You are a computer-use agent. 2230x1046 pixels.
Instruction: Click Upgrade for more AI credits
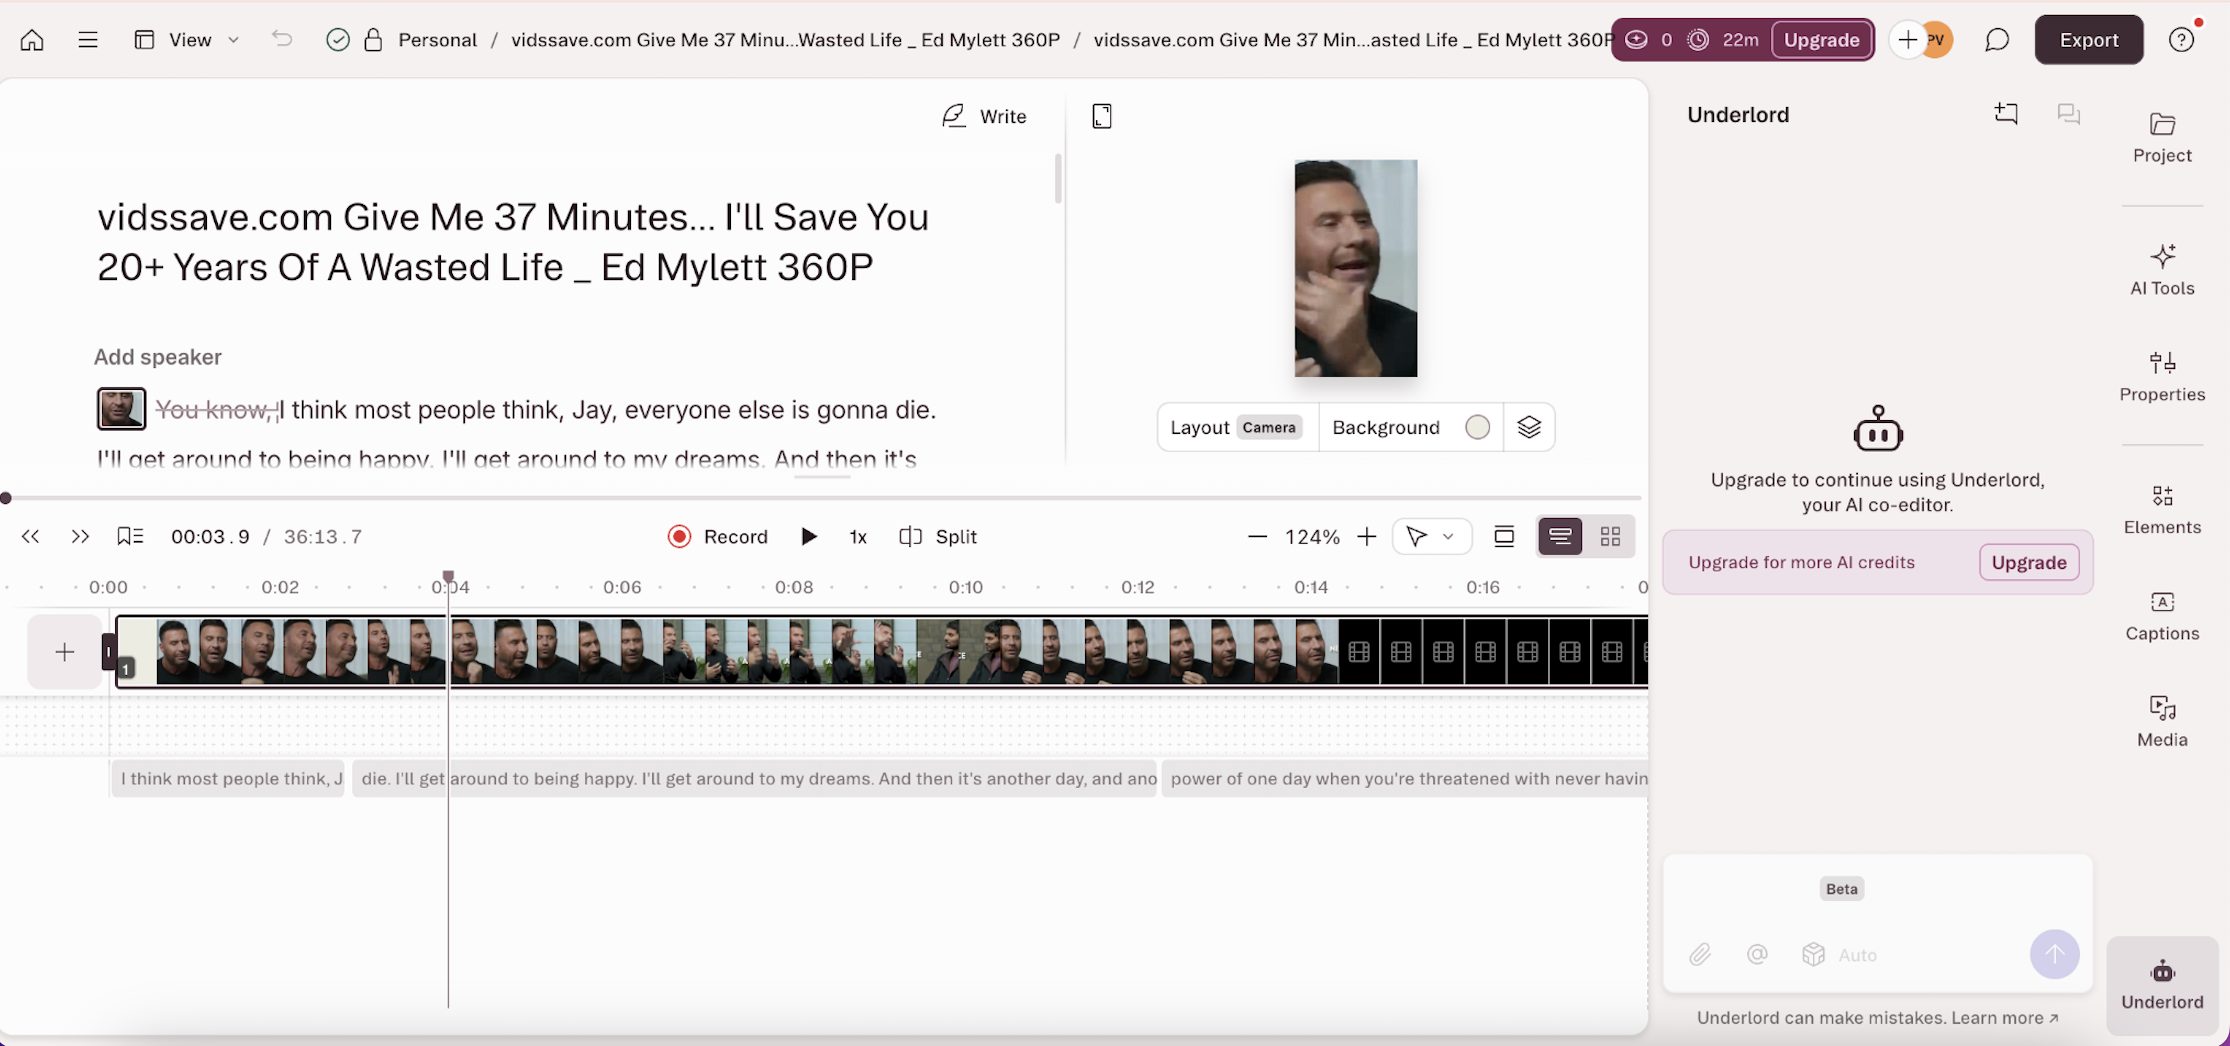(2029, 562)
